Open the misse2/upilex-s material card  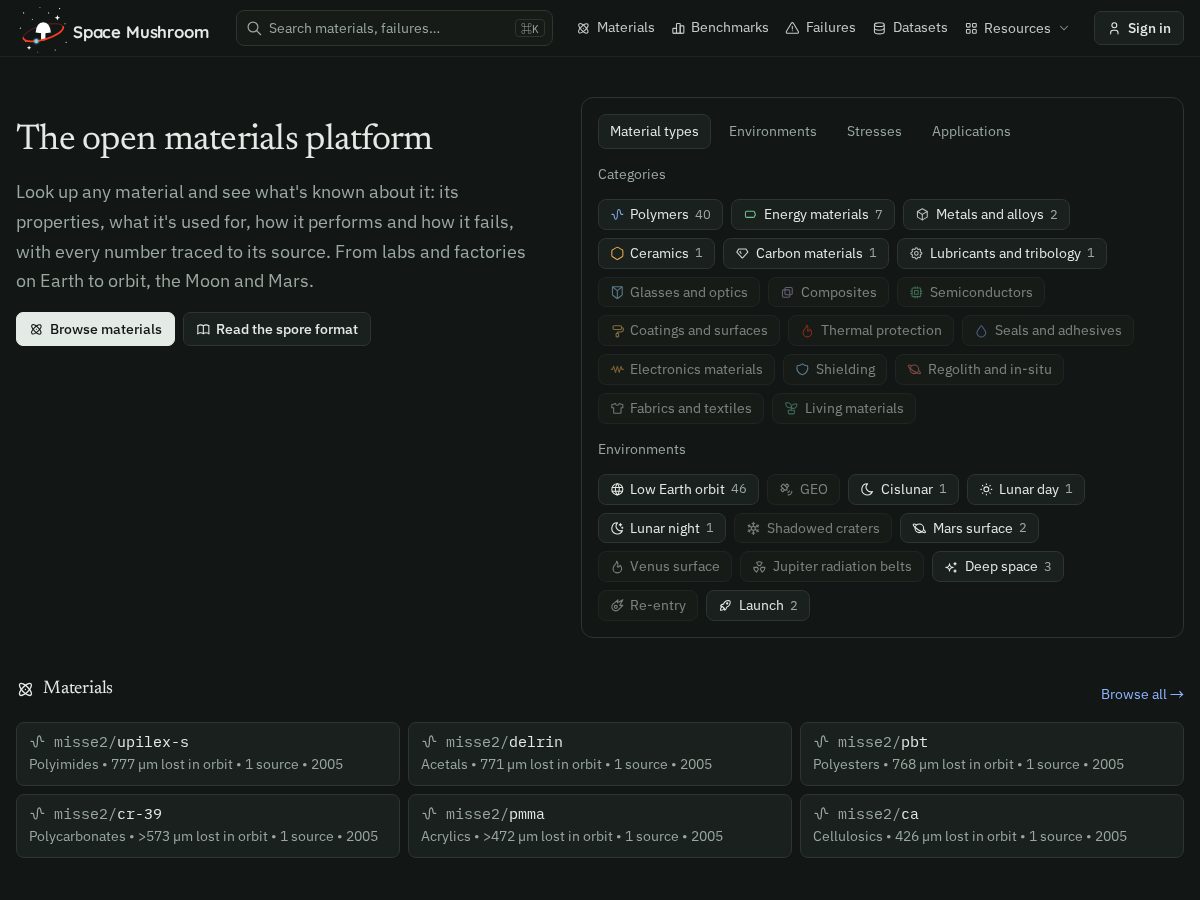click(x=208, y=754)
